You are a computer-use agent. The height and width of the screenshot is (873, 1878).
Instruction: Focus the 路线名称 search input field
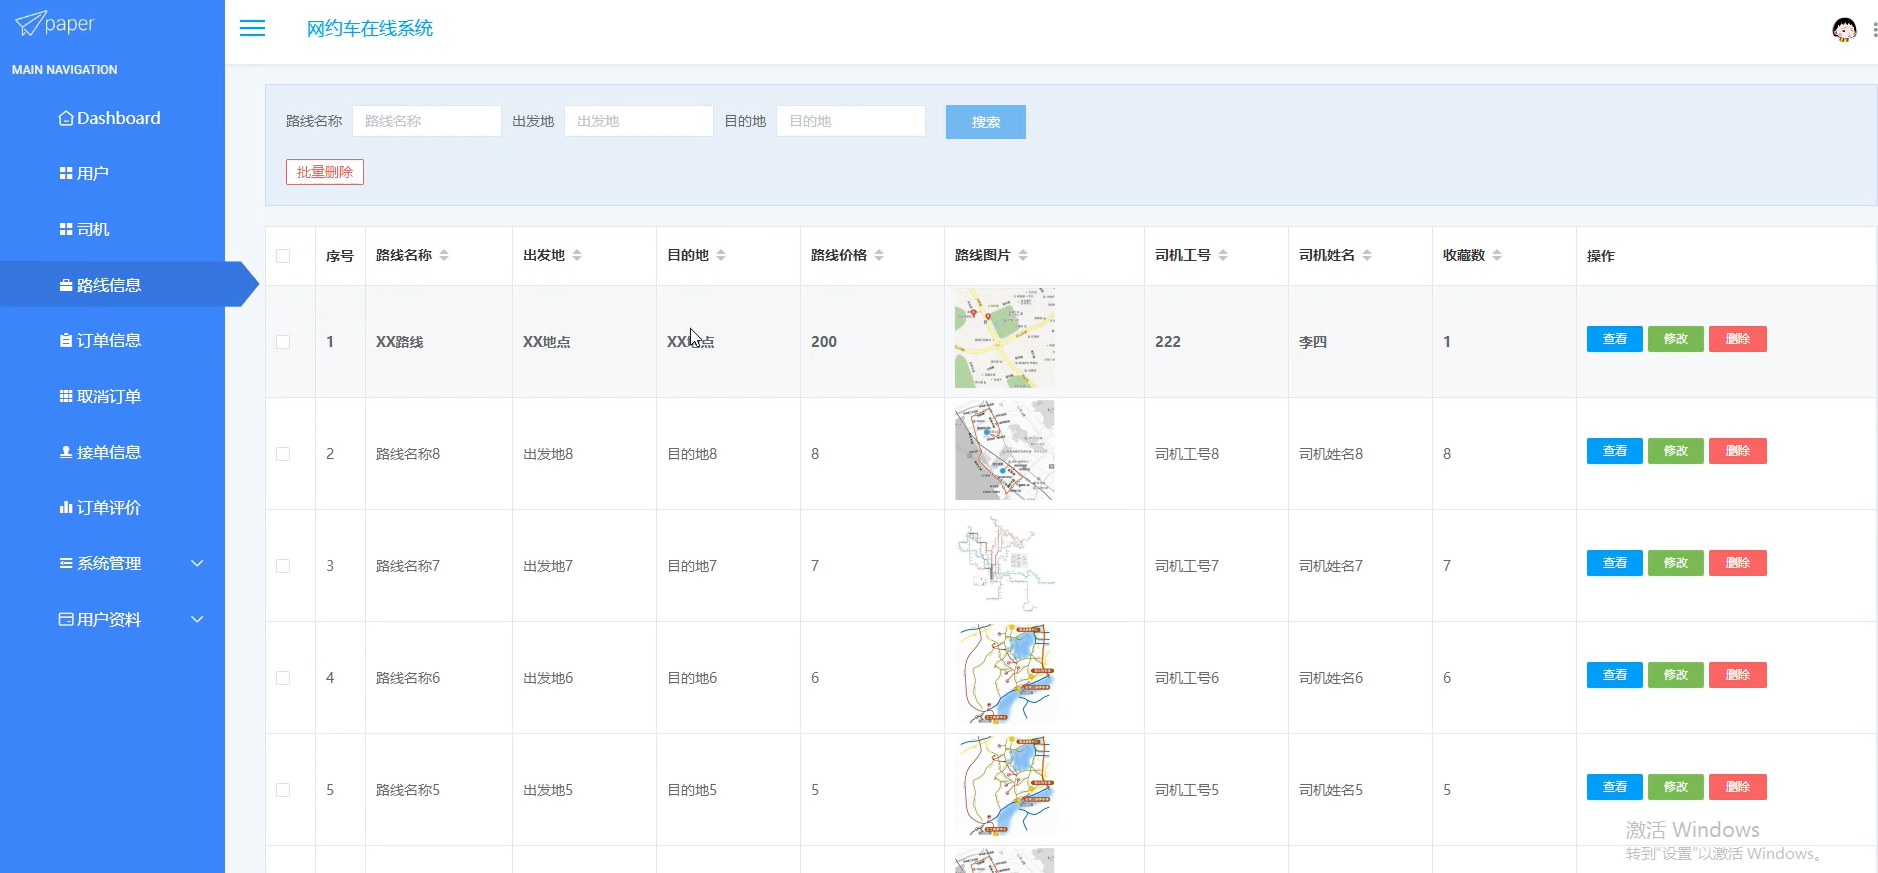(427, 121)
